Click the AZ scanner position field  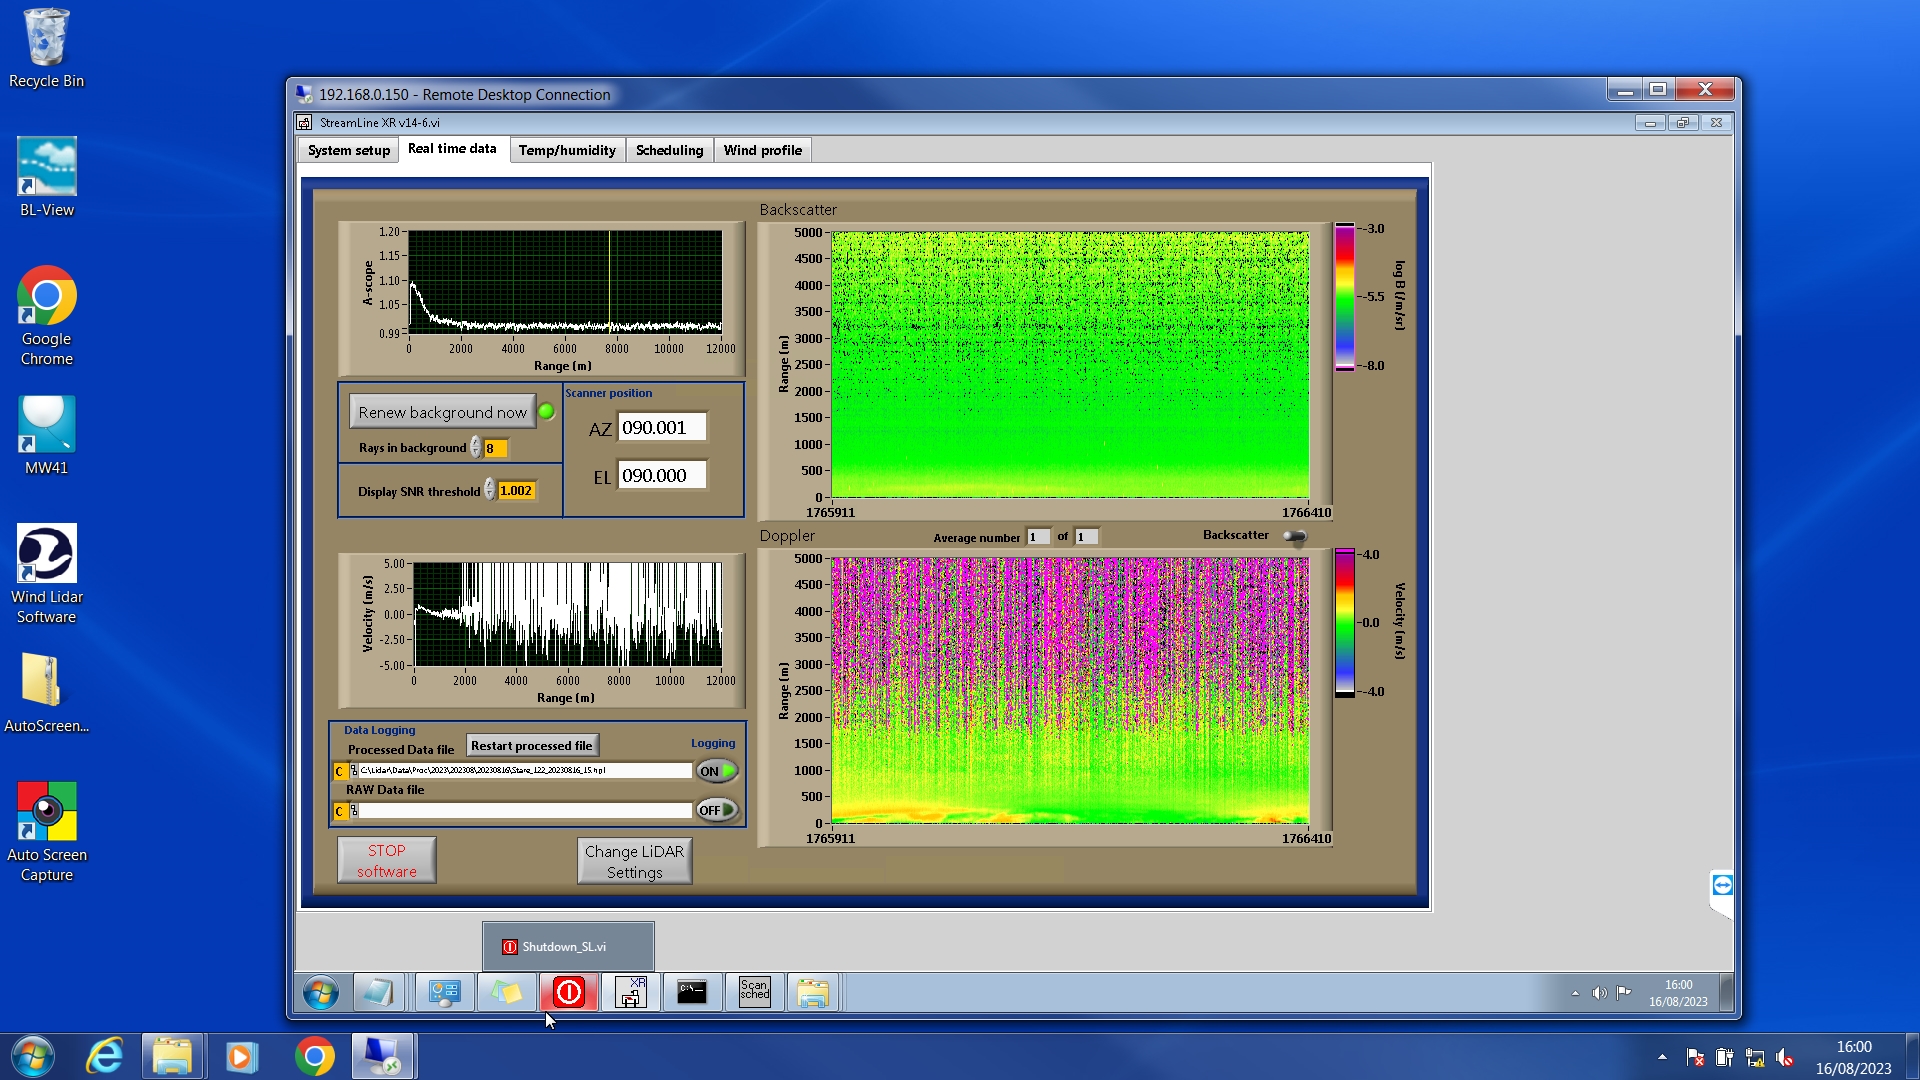661,428
